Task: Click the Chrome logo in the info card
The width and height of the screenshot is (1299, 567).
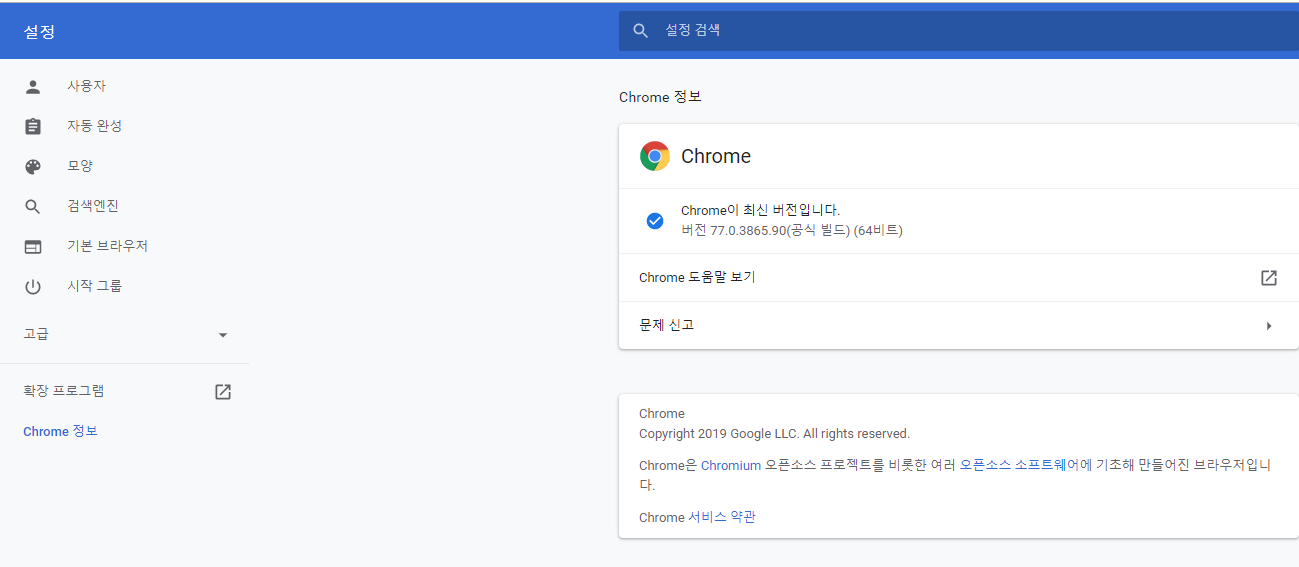Action: pos(655,156)
